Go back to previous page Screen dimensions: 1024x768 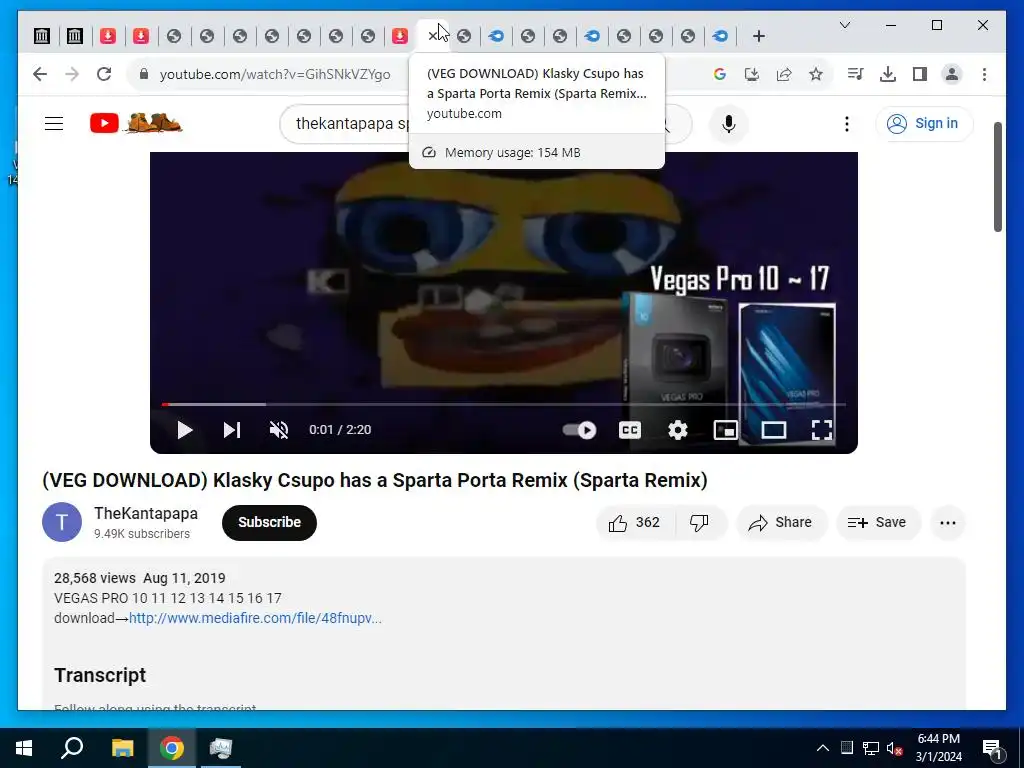tap(40, 74)
